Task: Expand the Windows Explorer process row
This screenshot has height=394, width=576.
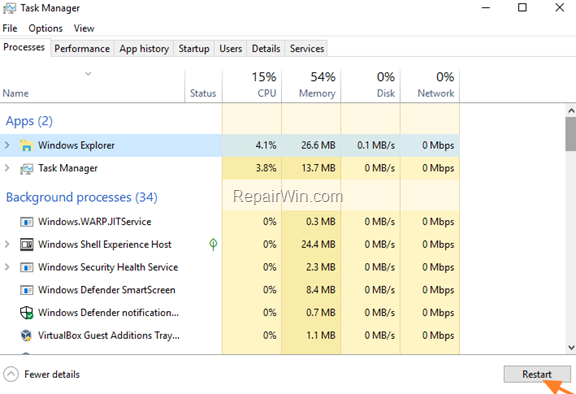Action: pyautogui.click(x=7, y=145)
